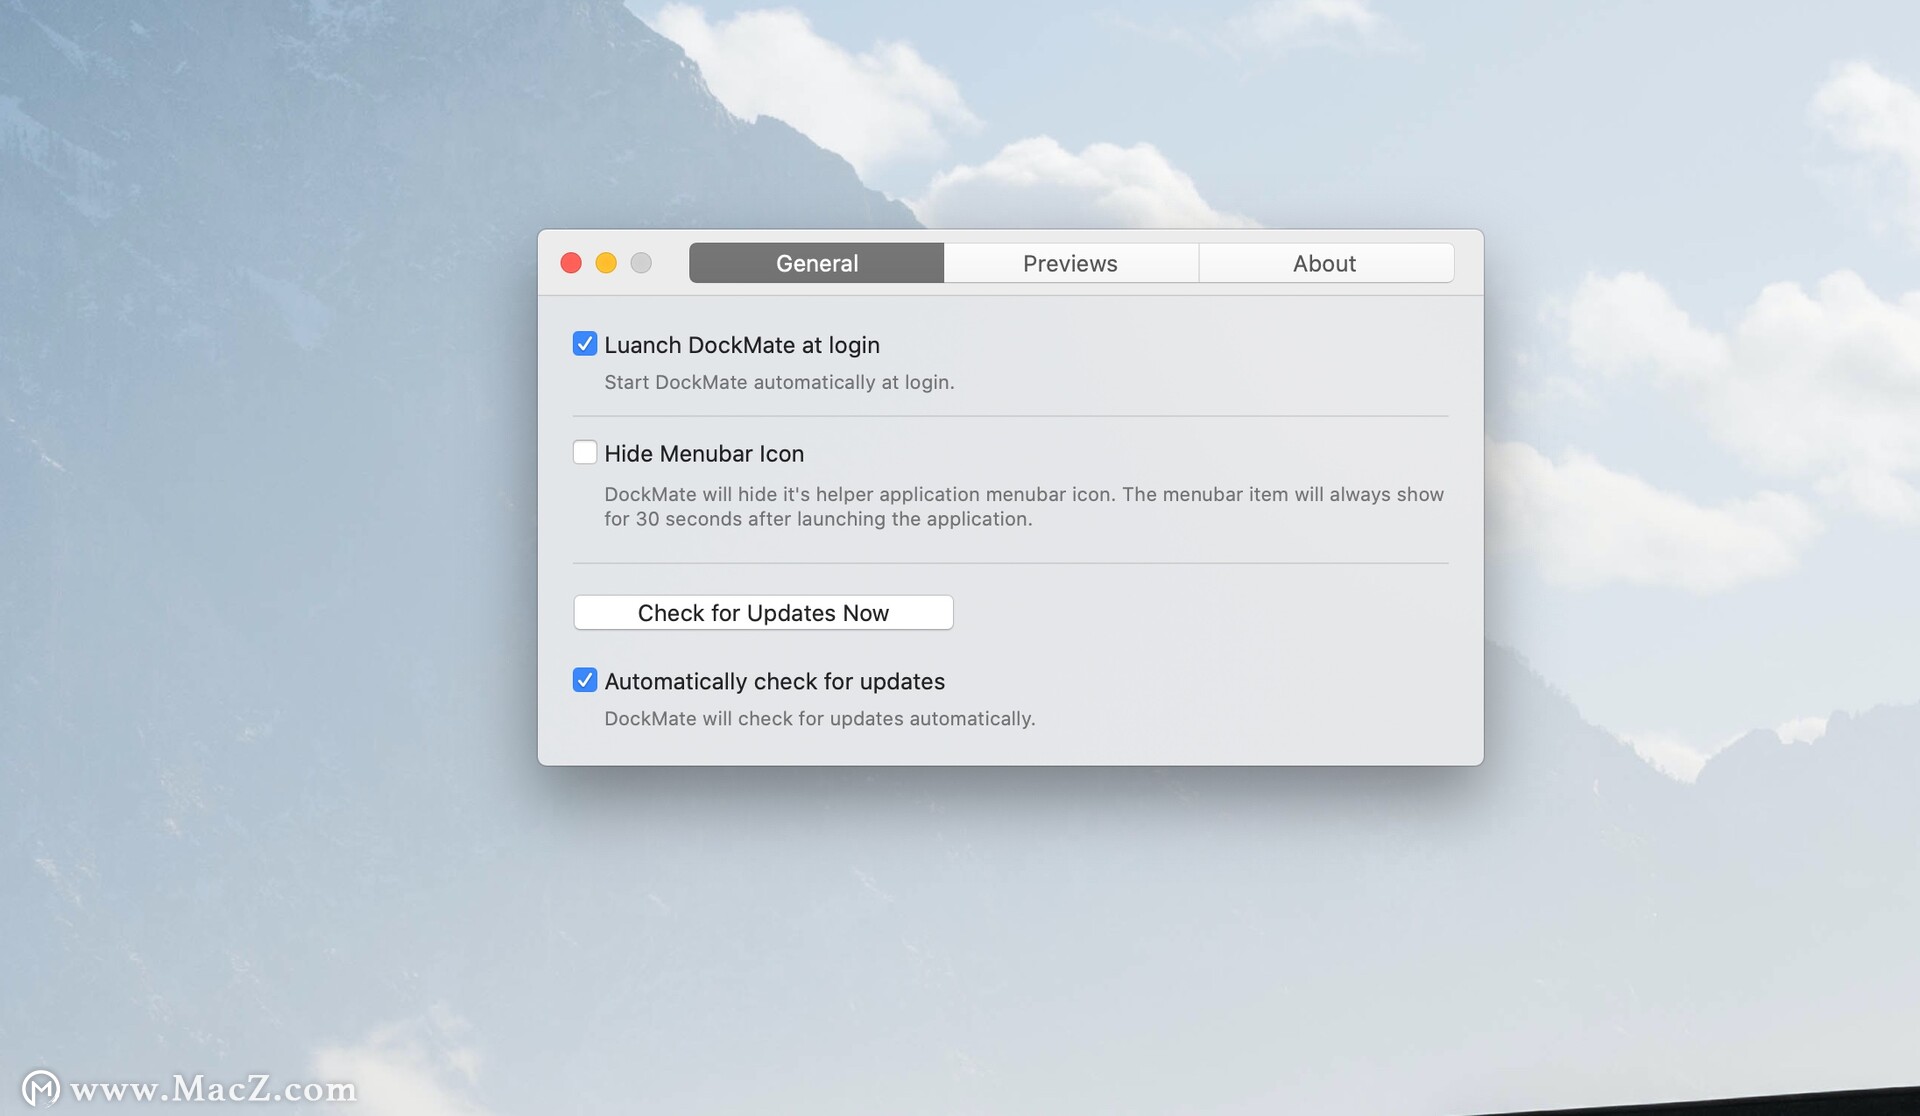Image resolution: width=1920 pixels, height=1116 pixels.
Task: Open the About tab
Action: click(x=1325, y=263)
